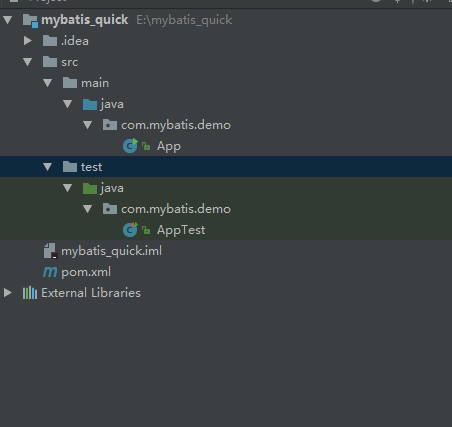The width and height of the screenshot is (452, 427).
Task: Click the package icon of test com.mybatis.demo
Action: click(x=110, y=209)
